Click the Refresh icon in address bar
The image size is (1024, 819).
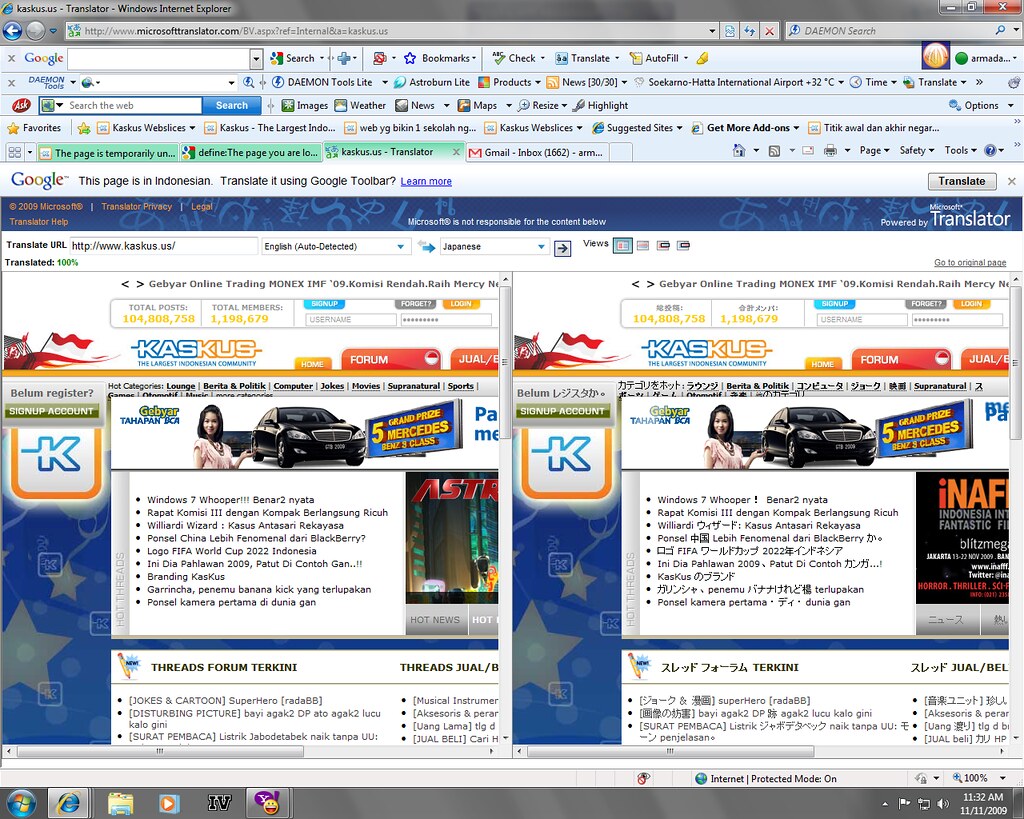pyautogui.click(x=750, y=31)
